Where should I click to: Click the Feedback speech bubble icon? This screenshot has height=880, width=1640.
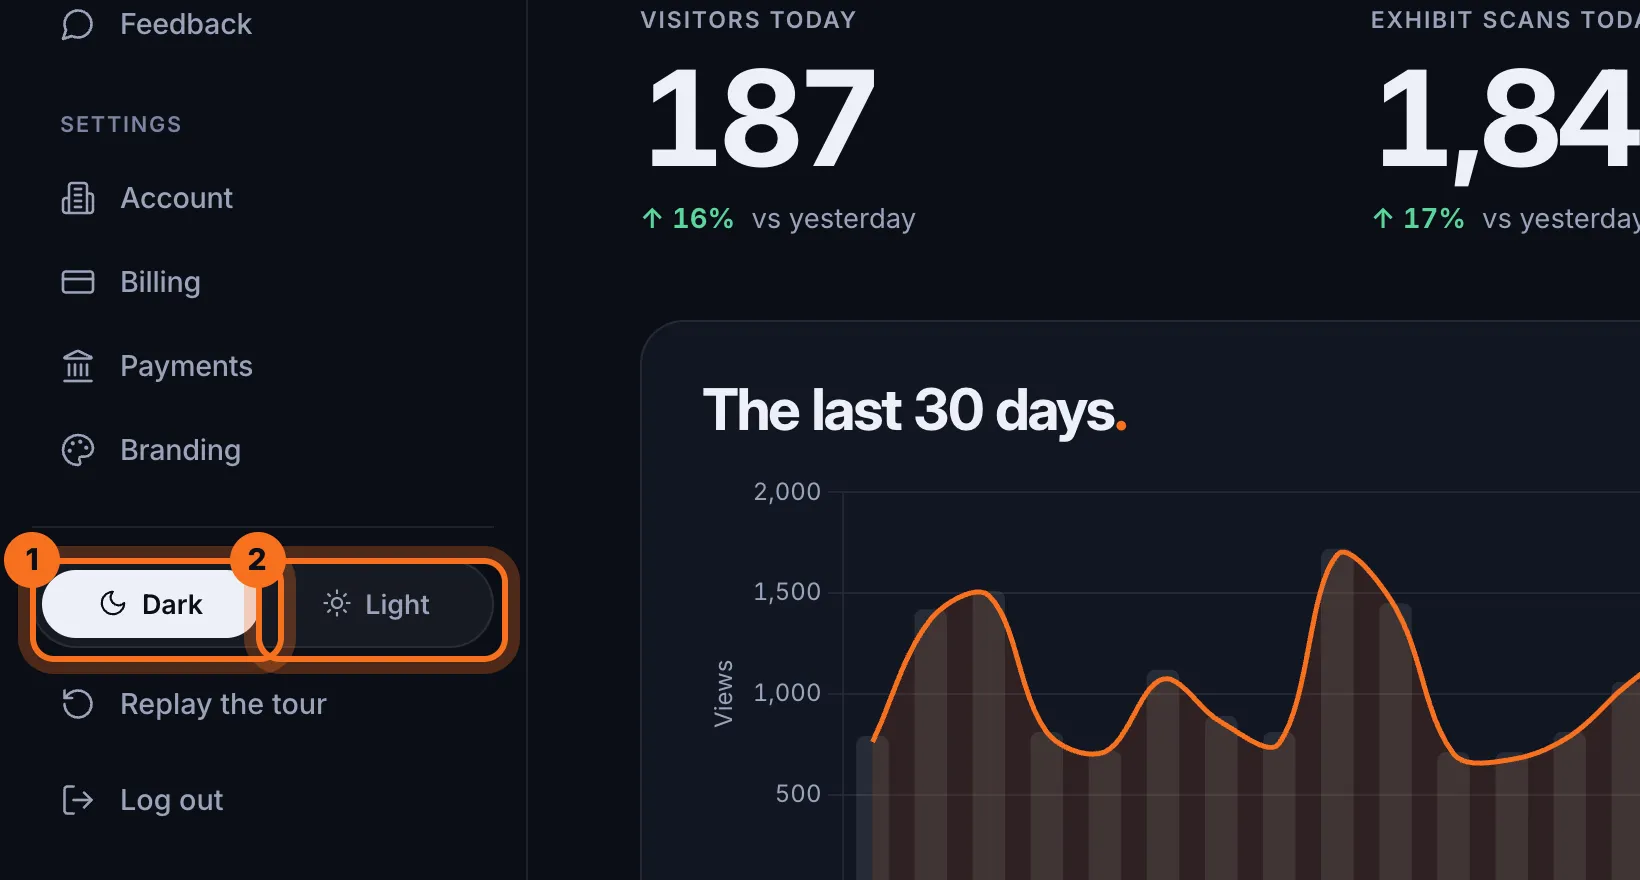coord(77,24)
